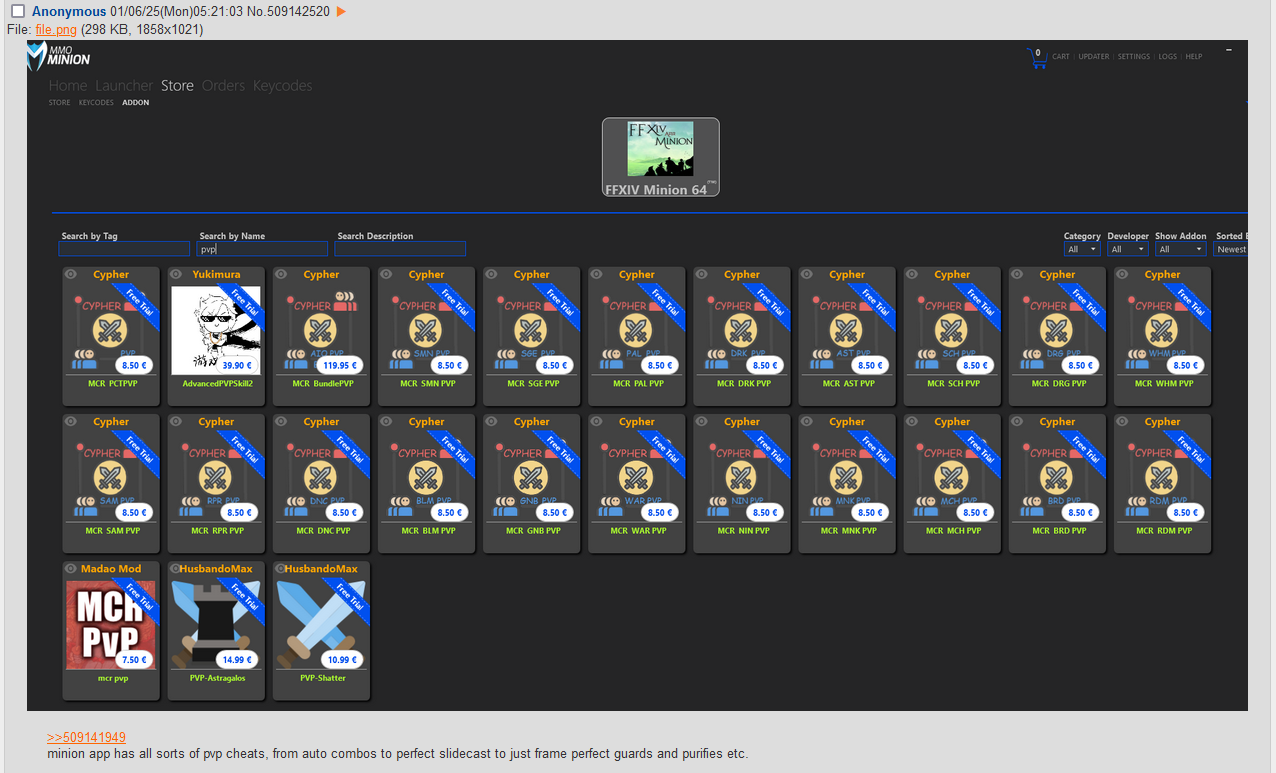
Task: Open the PVP-Astragalos rook and swords icon
Action: pos(216,625)
